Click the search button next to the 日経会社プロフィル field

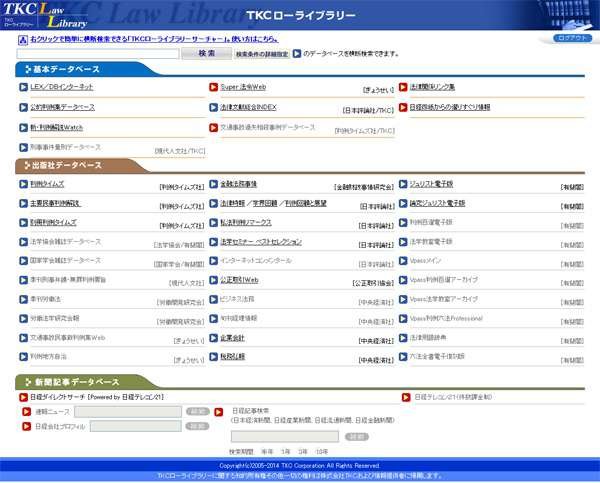point(197,426)
